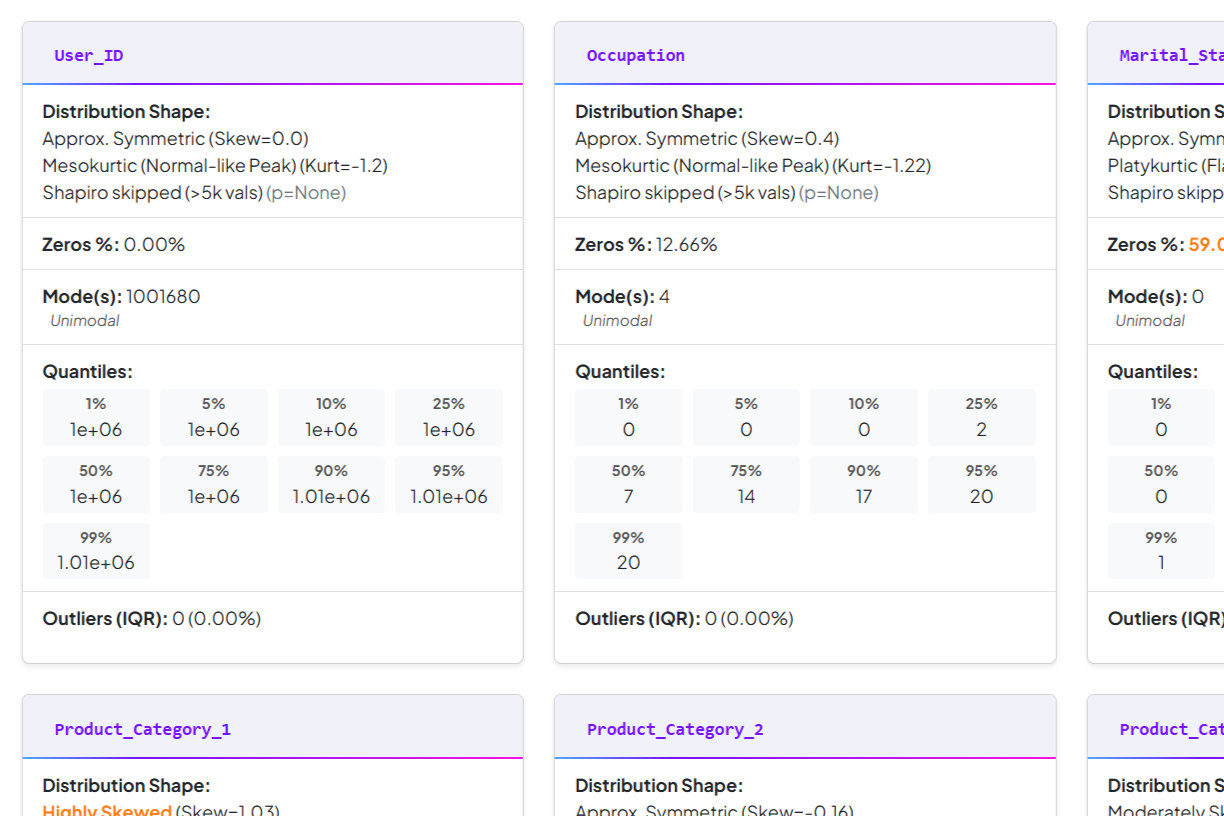Screen dimensions: 1224x816
Task: Select User_ID's 10% quantile tile
Action: [x=331, y=417]
